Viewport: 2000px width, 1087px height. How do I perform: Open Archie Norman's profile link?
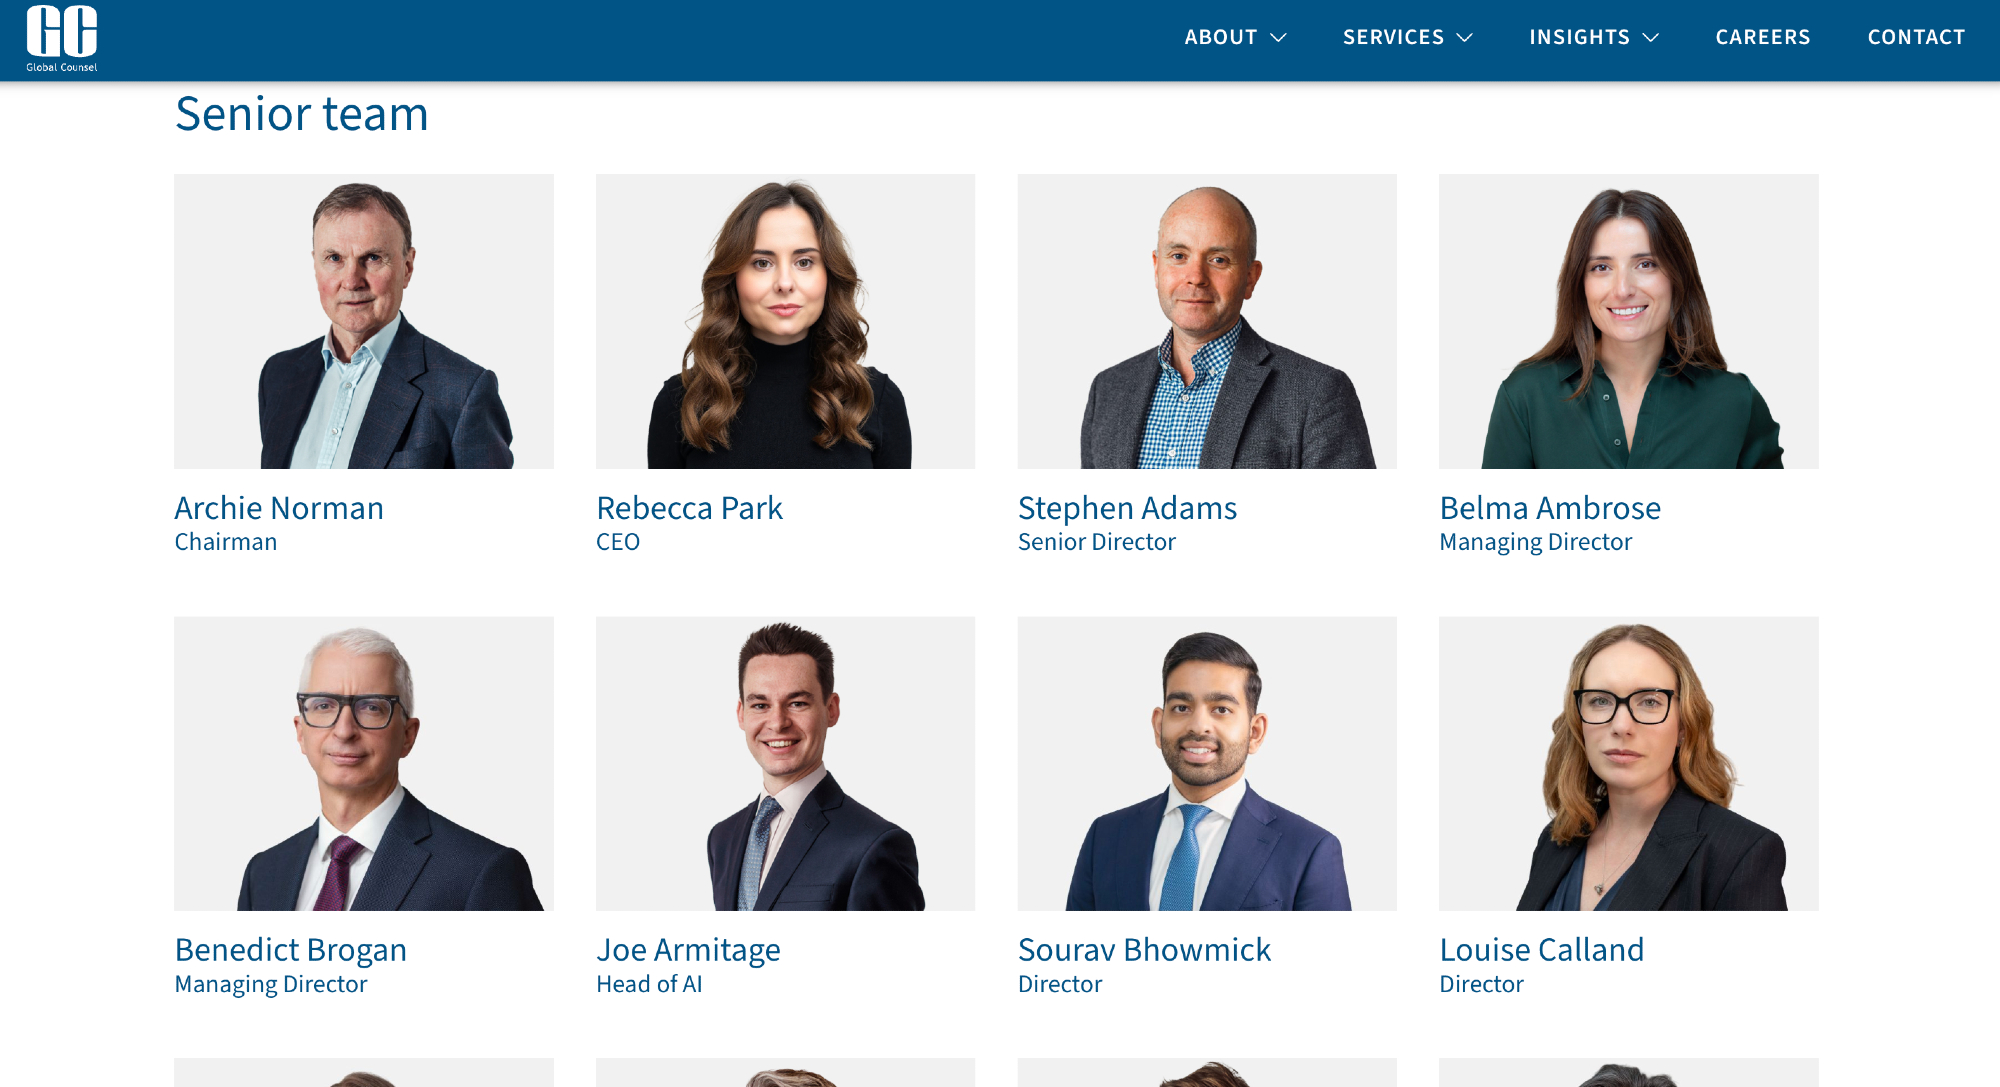tap(279, 508)
